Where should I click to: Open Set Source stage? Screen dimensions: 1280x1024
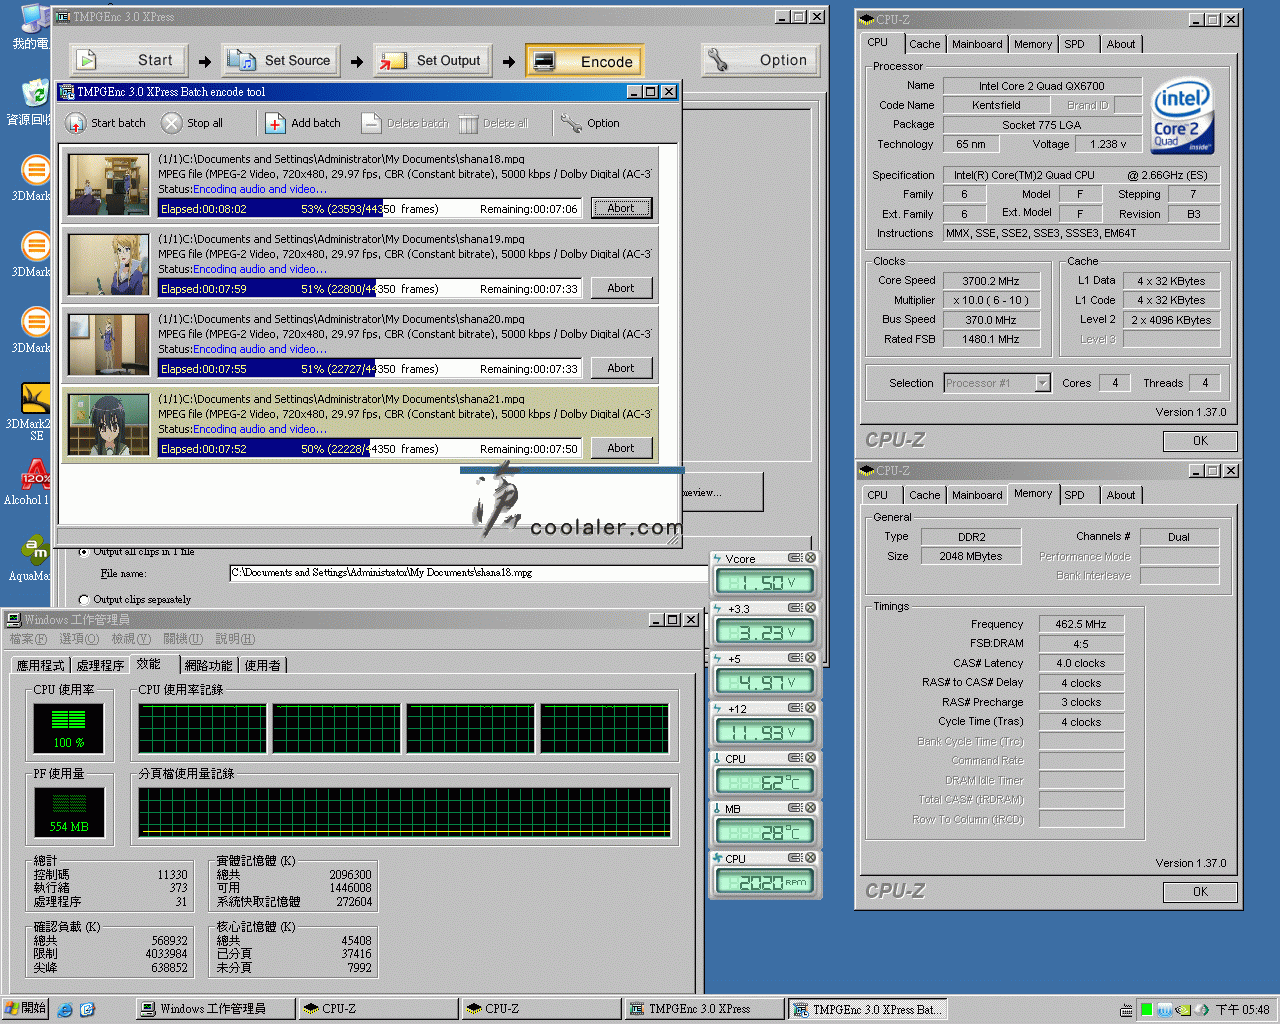(280, 60)
